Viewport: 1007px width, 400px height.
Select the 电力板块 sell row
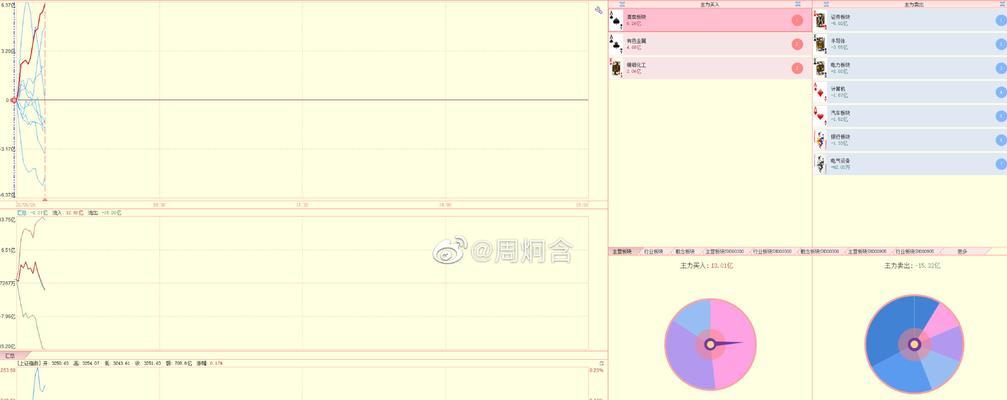[x=910, y=68]
